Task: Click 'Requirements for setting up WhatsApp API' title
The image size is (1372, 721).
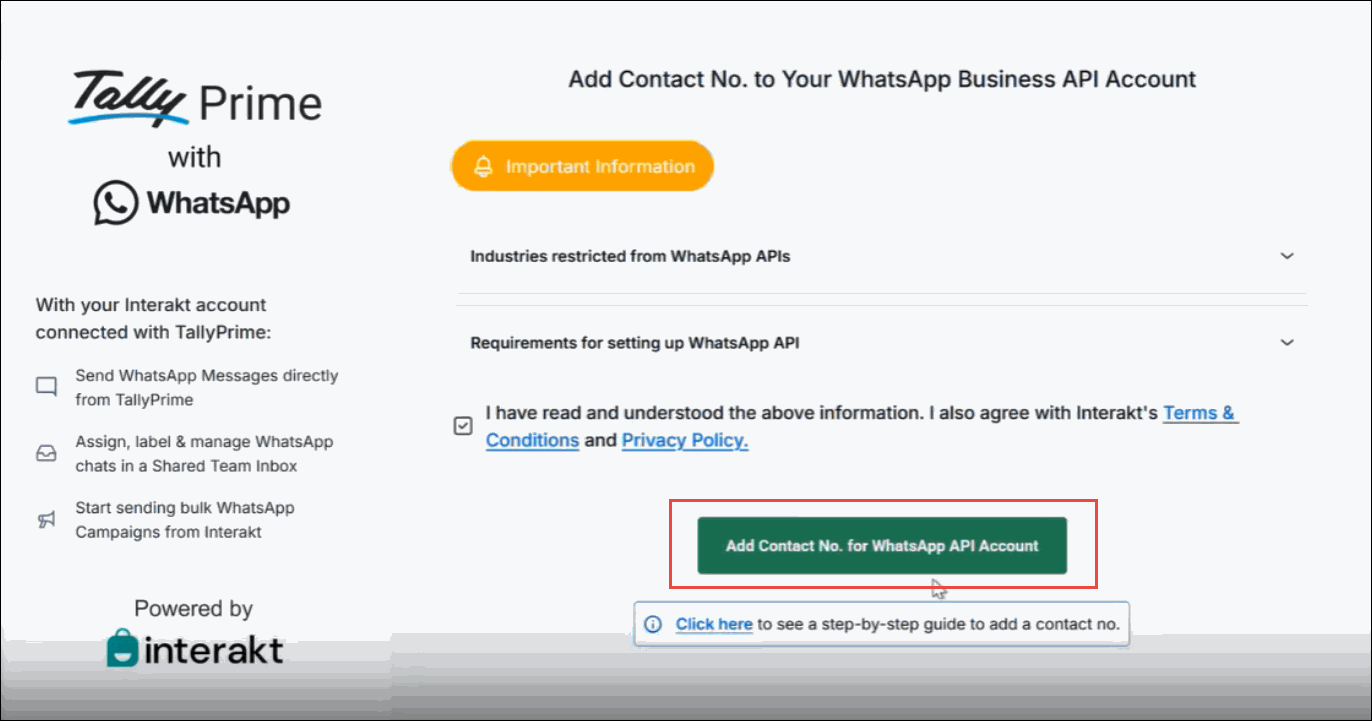Action: coord(634,343)
